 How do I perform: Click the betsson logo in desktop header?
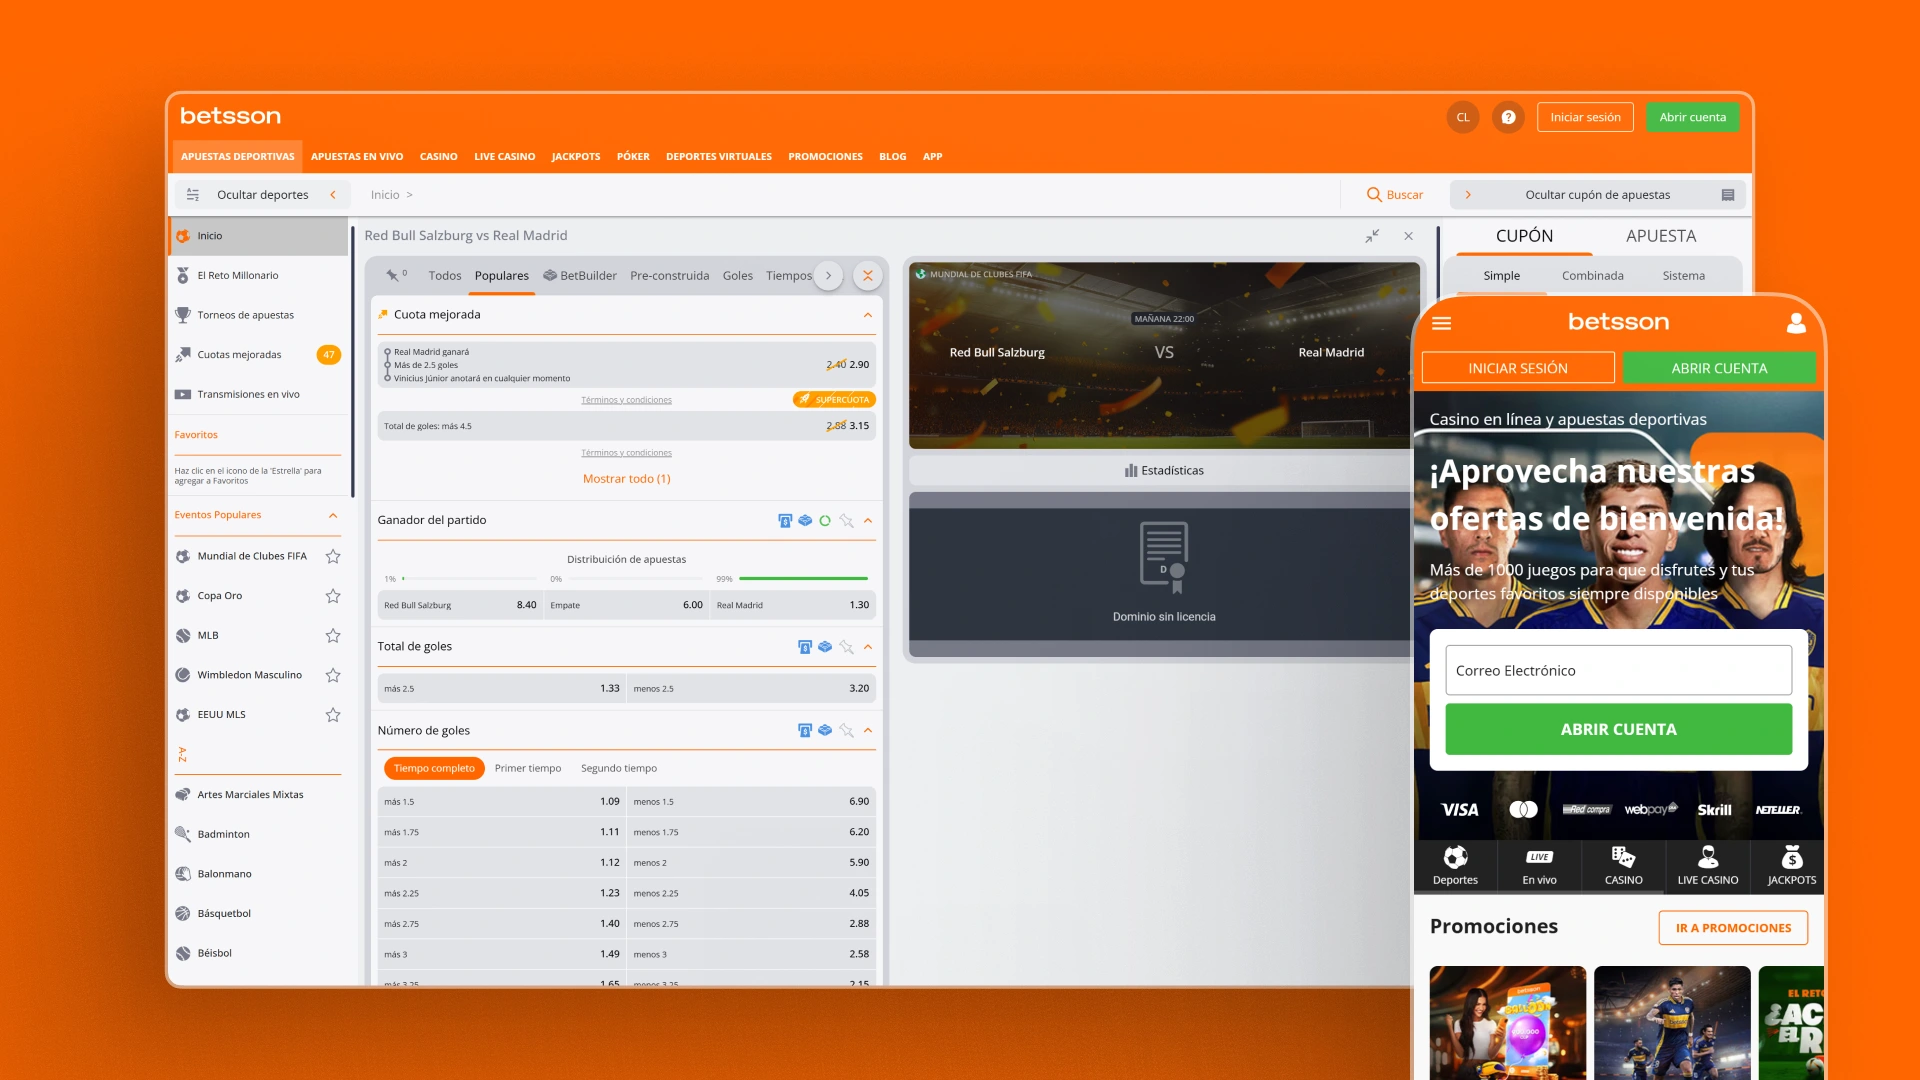(x=230, y=116)
